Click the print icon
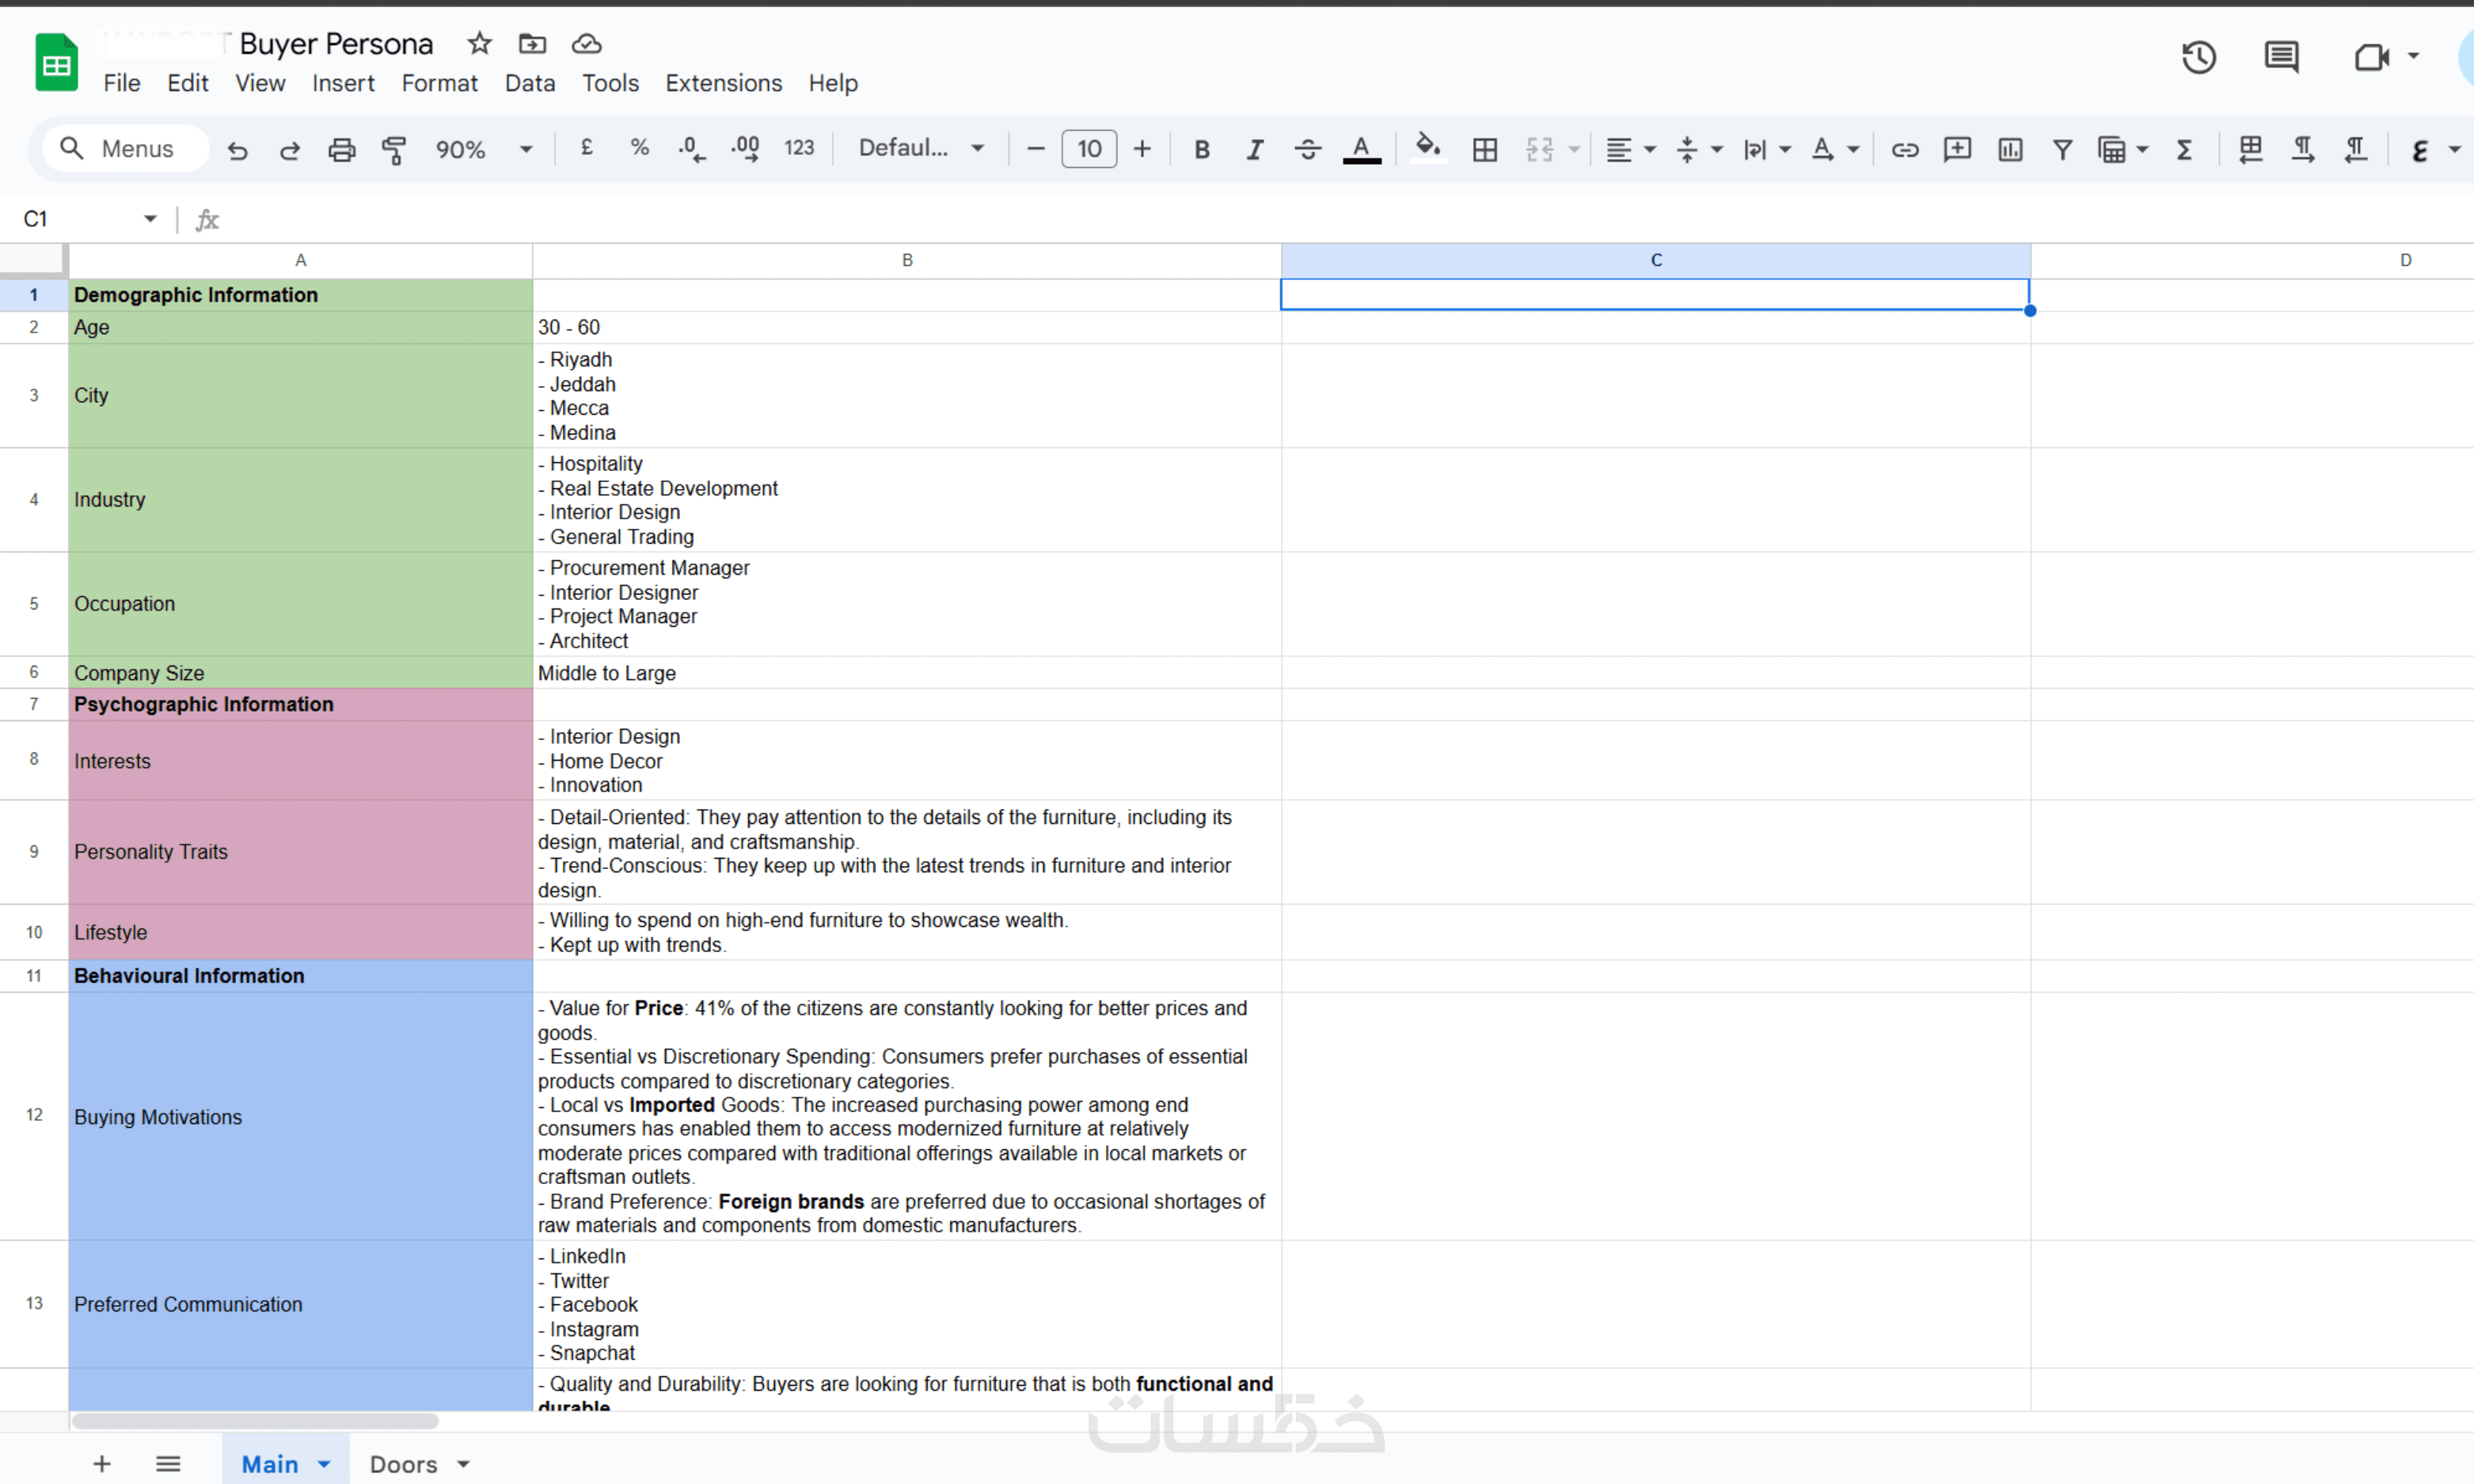The height and width of the screenshot is (1484, 2474). [x=341, y=150]
